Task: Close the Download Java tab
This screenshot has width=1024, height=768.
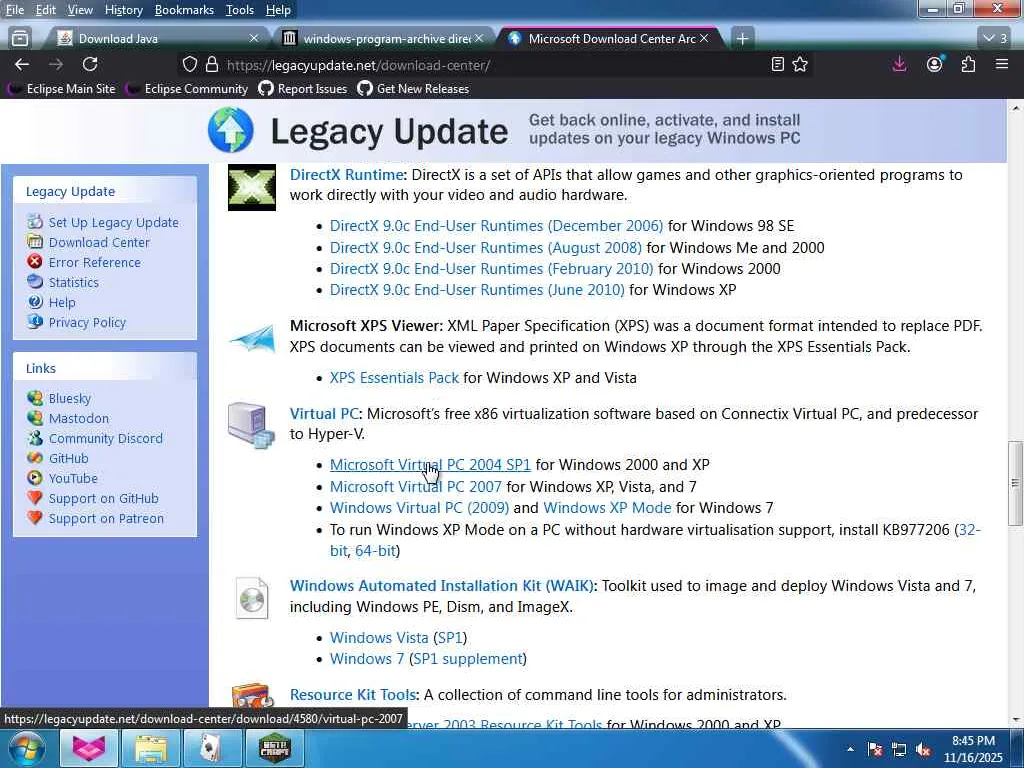Action: click(x=254, y=39)
